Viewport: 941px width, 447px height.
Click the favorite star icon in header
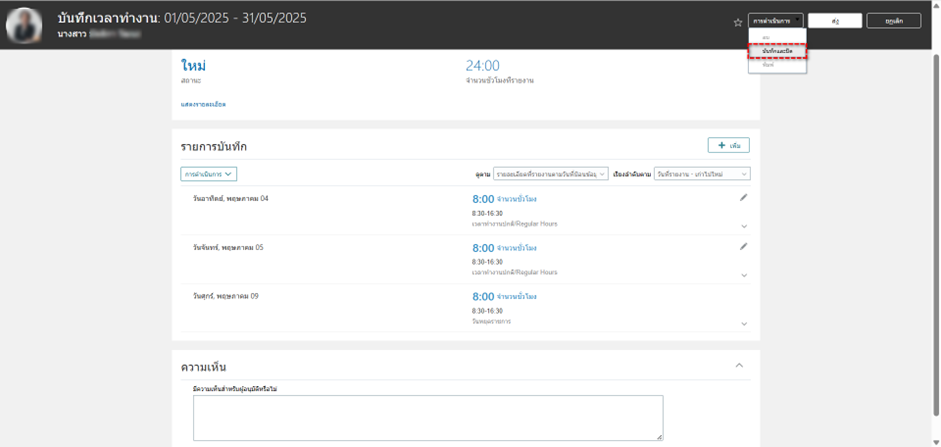(738, 21)
